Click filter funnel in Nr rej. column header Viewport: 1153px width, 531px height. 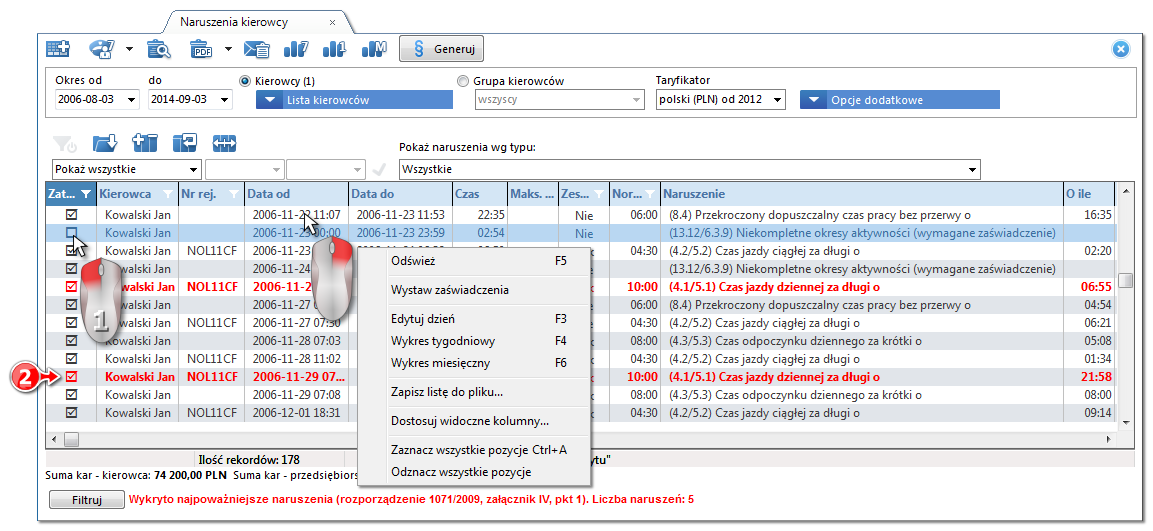(234, 194)
